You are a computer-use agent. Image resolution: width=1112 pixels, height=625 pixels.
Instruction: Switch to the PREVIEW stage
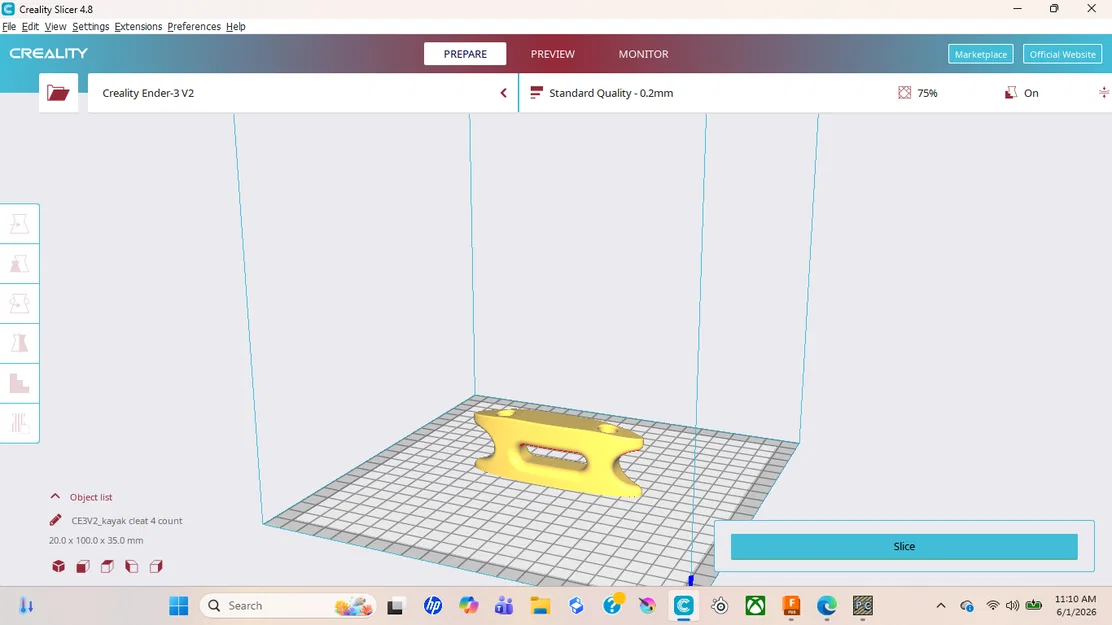(x=552, y=54)
